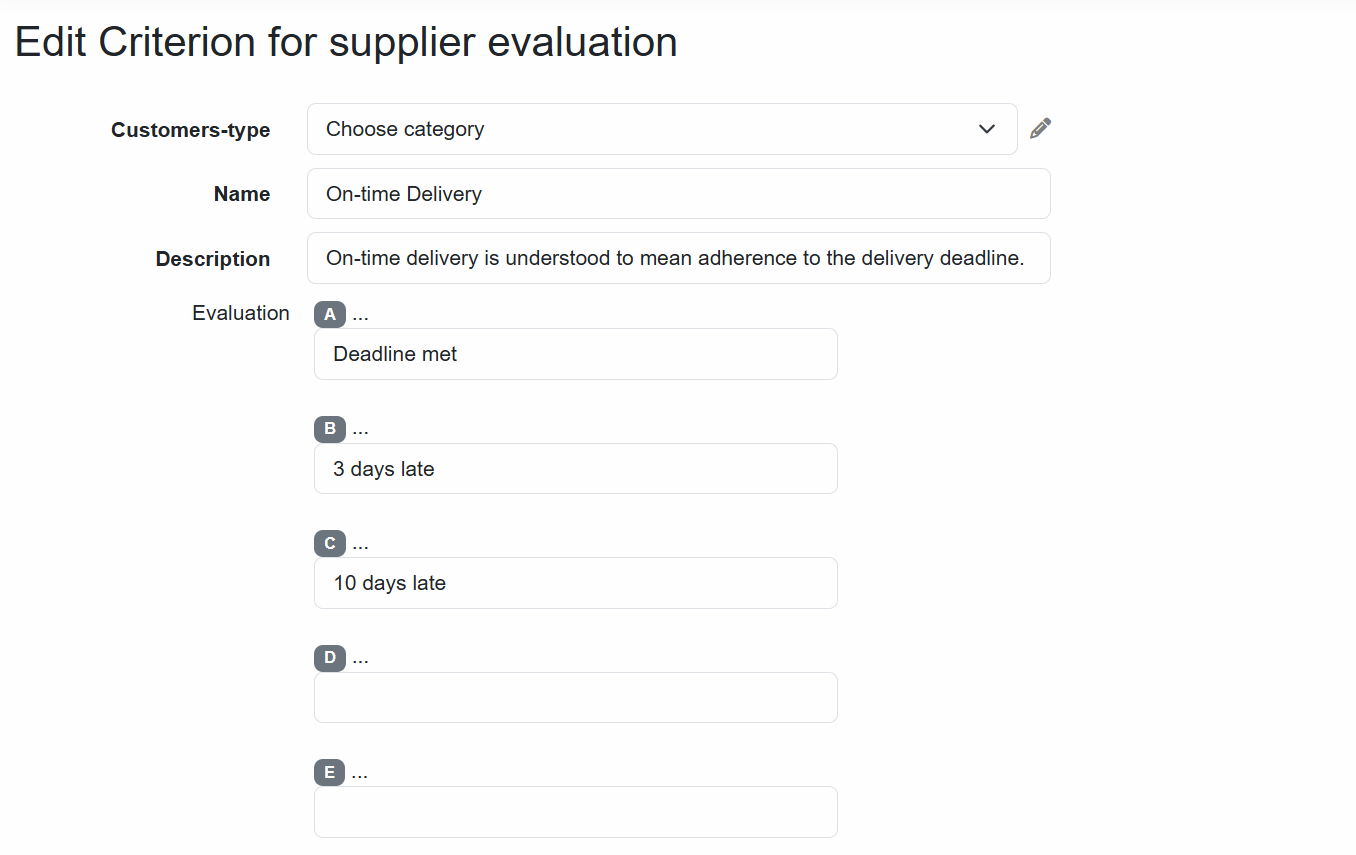
Task: Click the 3 days late input
Action: pyautogui.click(x=576, y=469)
